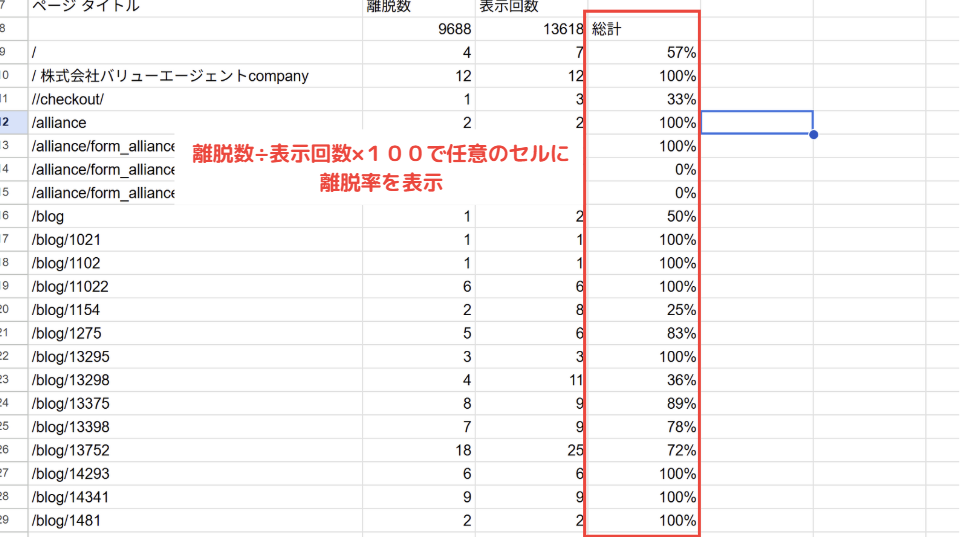Viewport: 973px width, 537px height.
Task: Click the ページ タイトル header cell
Action: click(x=195, y=7)
